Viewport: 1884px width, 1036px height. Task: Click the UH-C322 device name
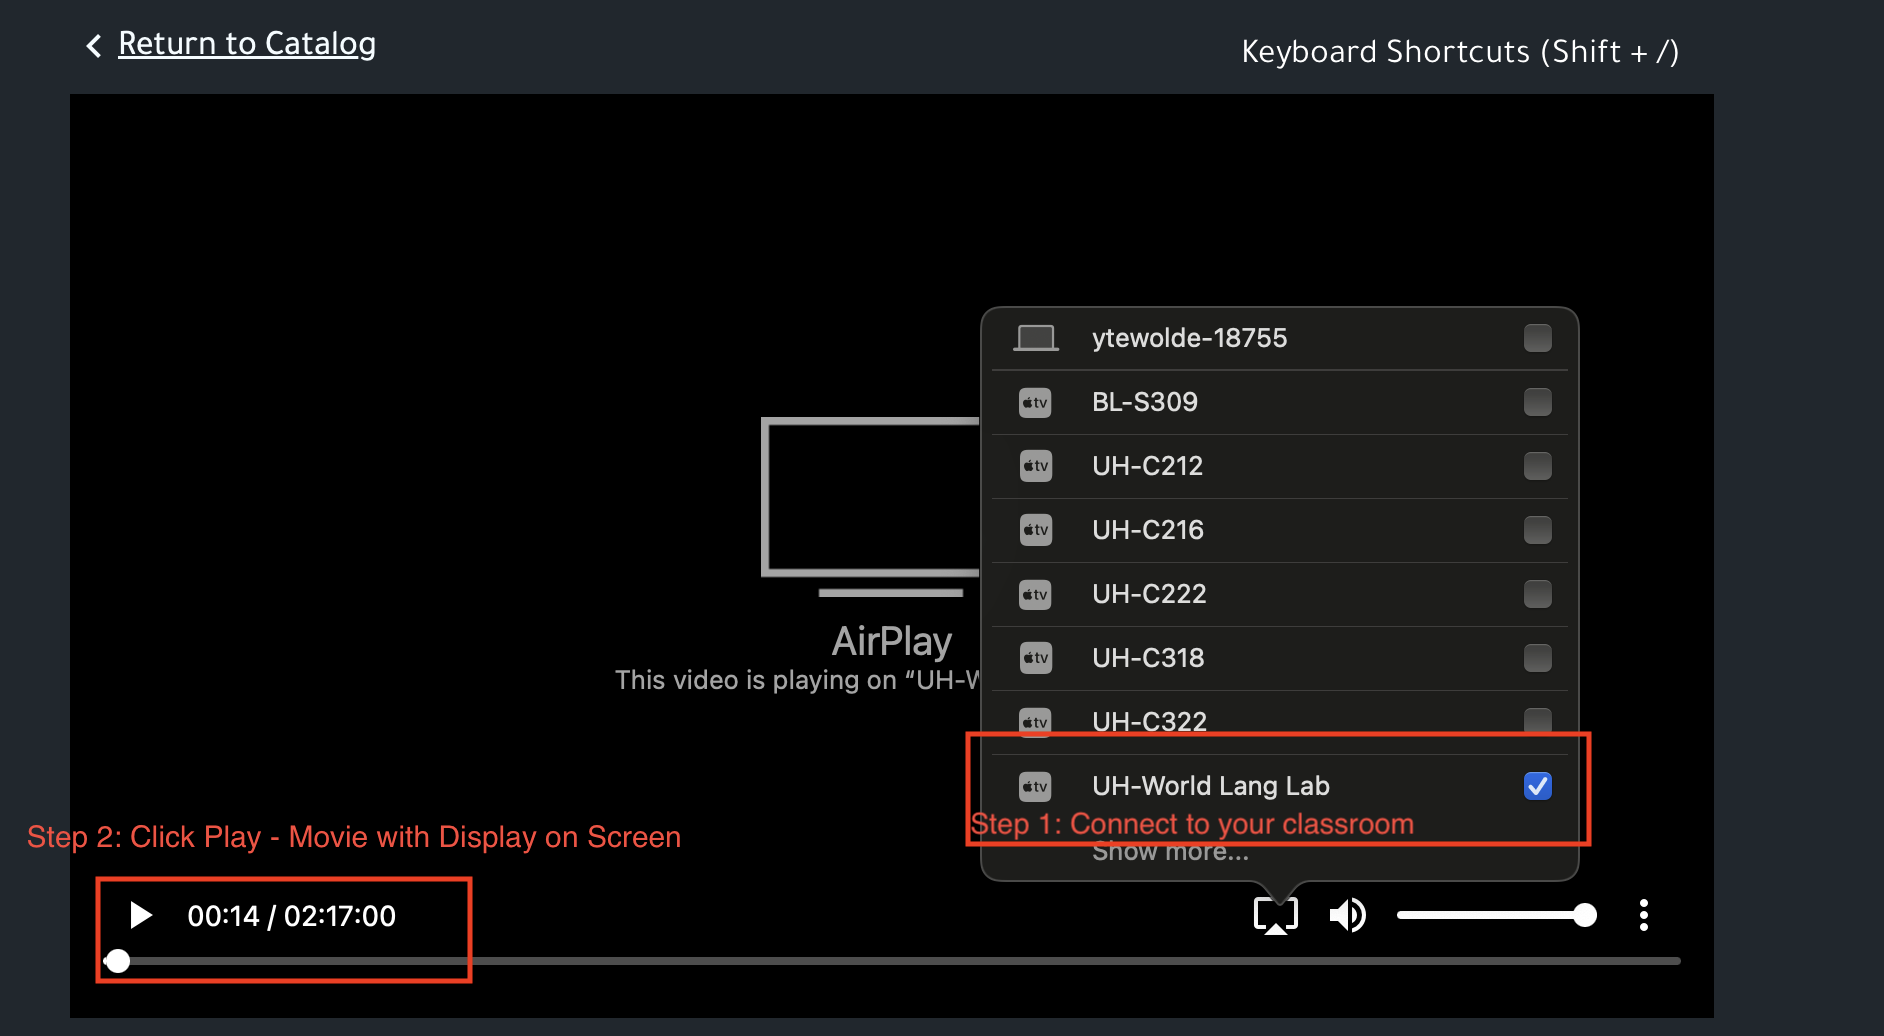pos(1149,721)
